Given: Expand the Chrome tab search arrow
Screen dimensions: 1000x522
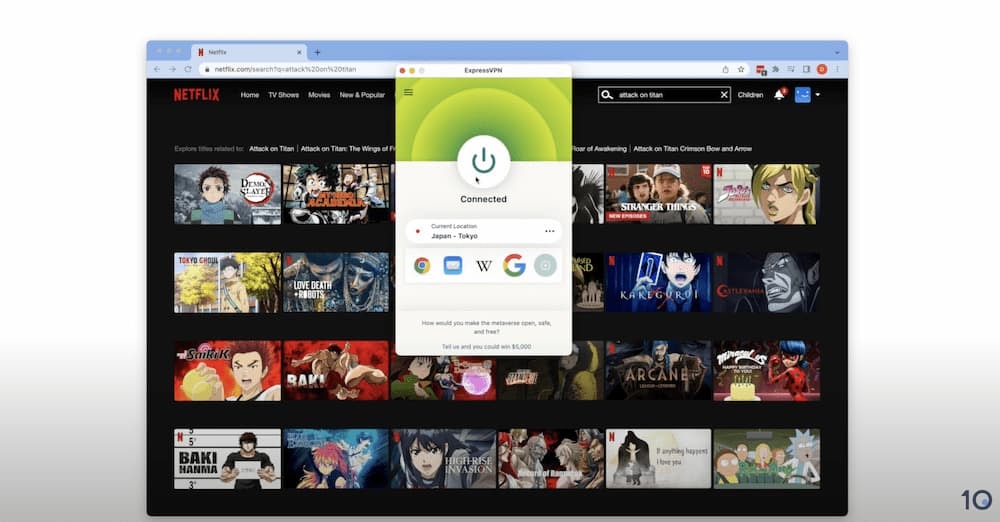Looking at the screenshot, I should pos(837,52).
